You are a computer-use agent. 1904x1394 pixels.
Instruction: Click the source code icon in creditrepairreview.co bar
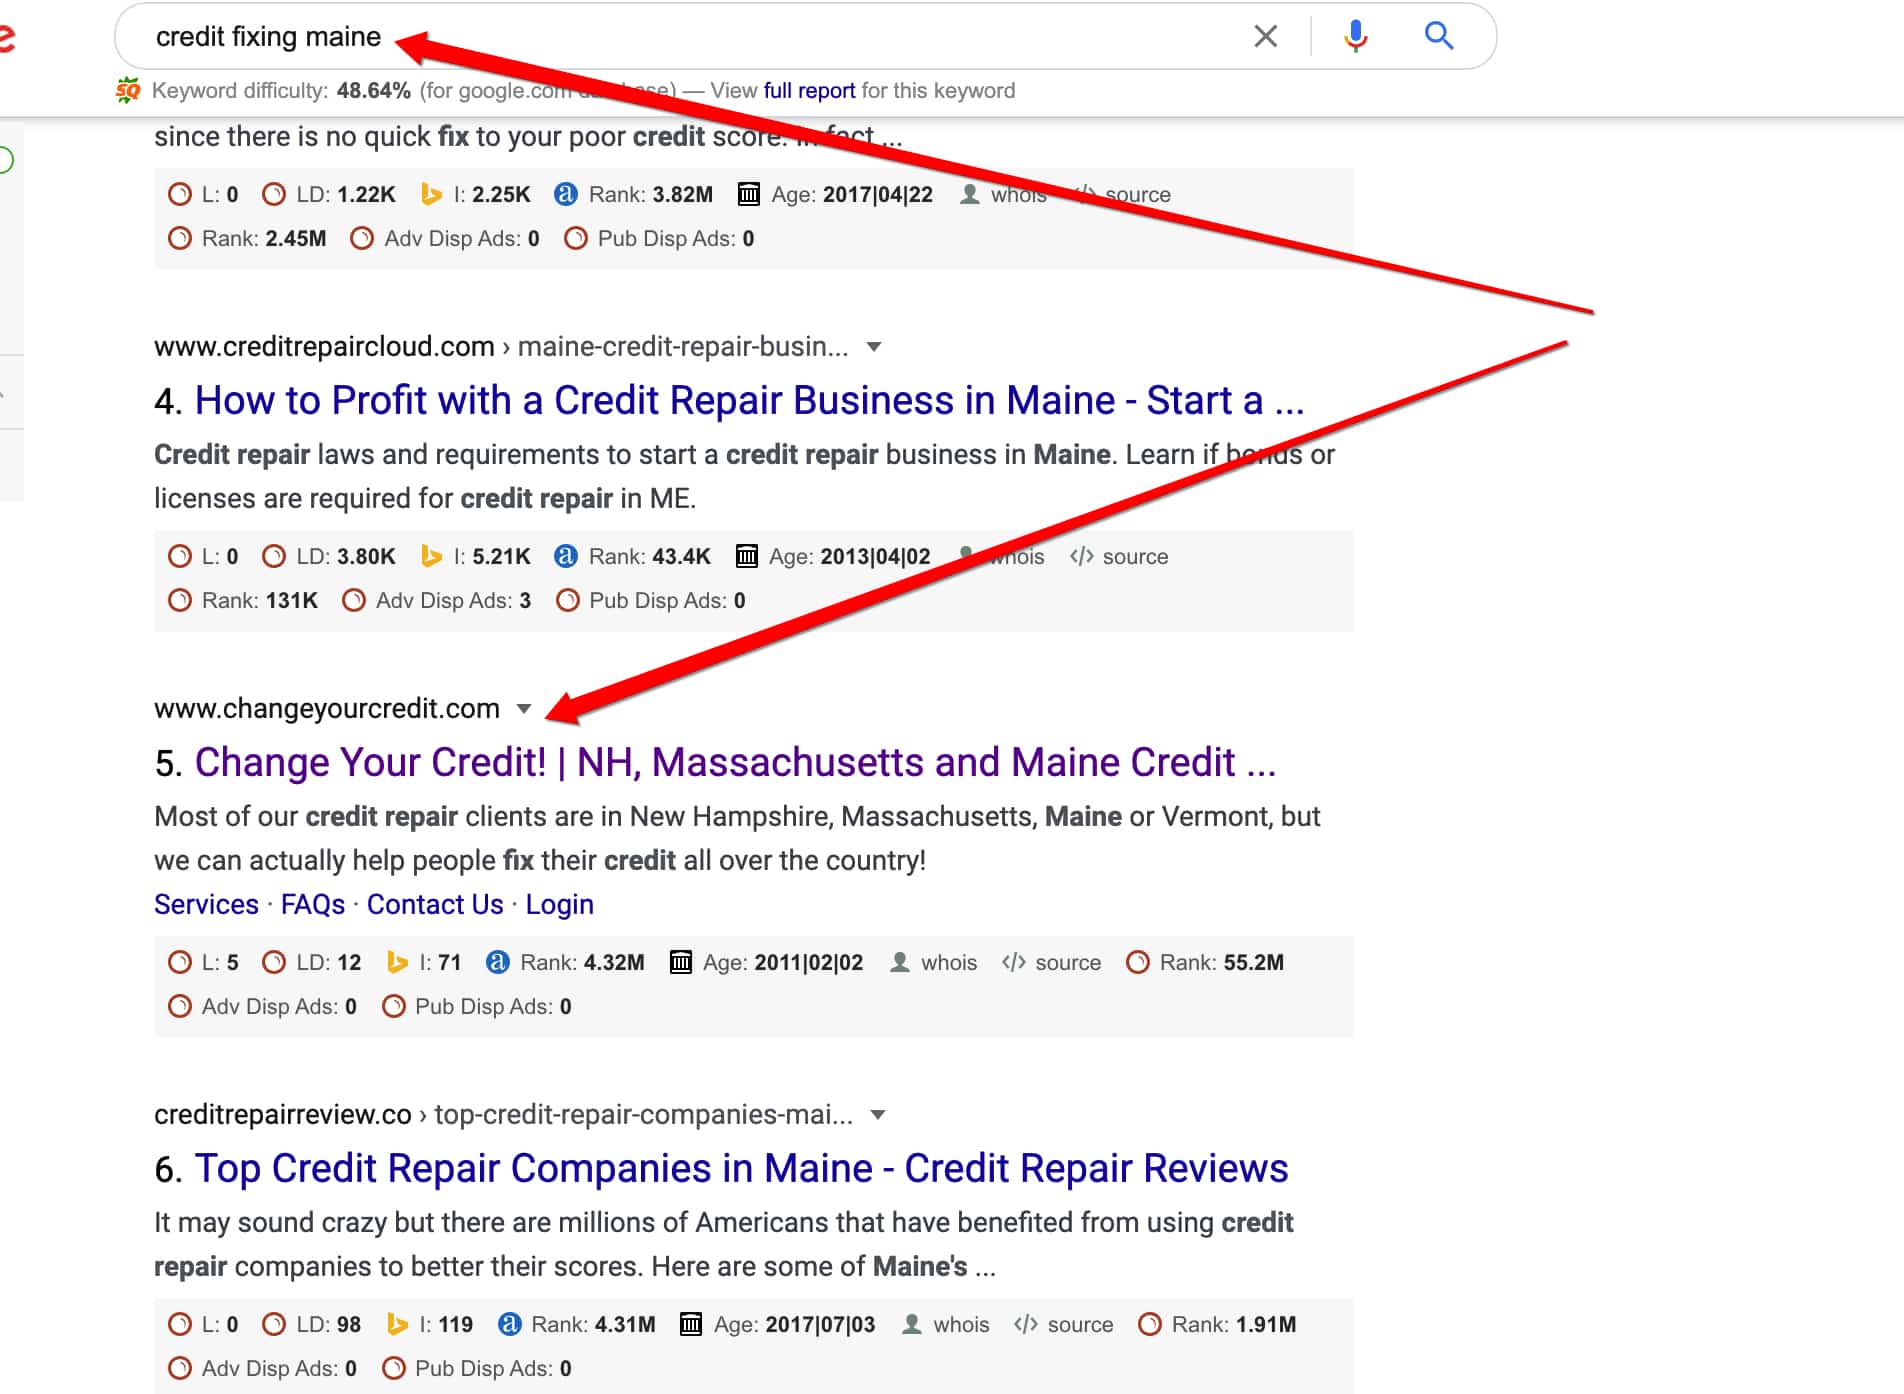coord(1025,1325)
